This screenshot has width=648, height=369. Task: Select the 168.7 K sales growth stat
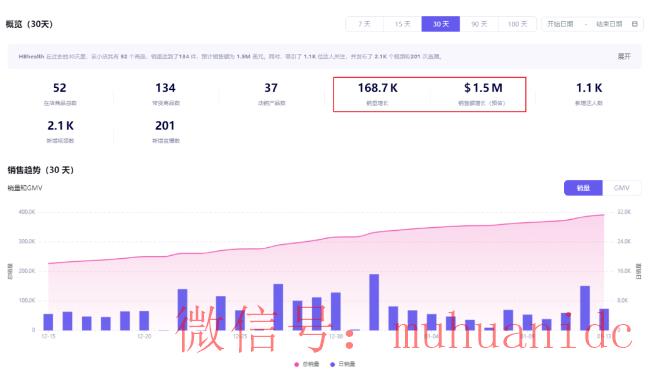pyautogui.click(x=377, y=94)
